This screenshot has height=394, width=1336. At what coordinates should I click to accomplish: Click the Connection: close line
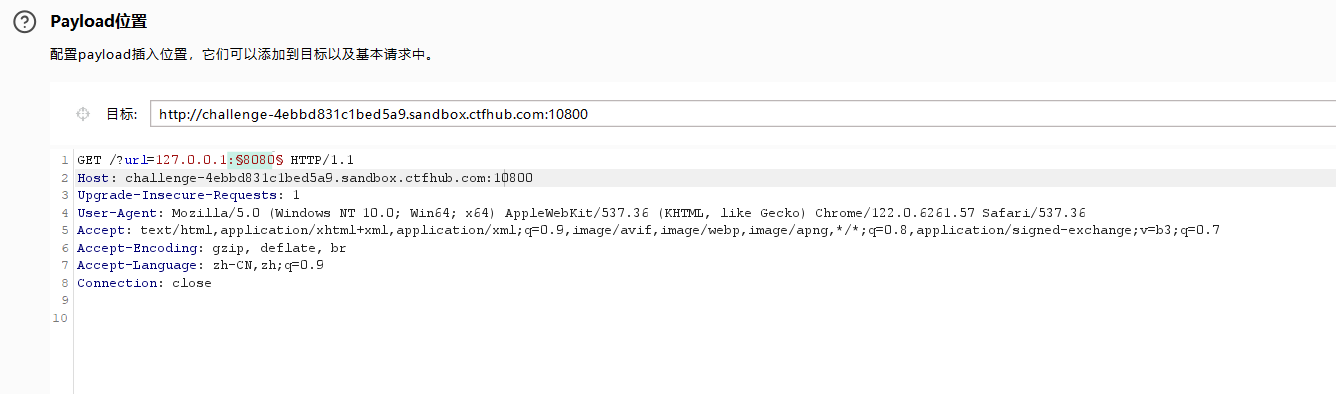pyautogui.click(x=144, y=283)
